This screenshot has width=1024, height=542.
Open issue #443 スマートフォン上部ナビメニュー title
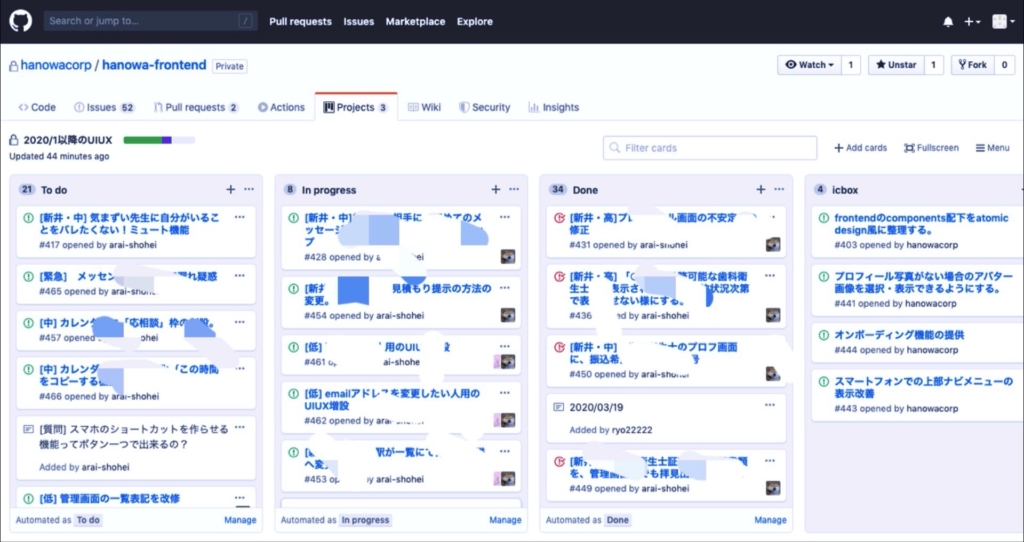click(x=923, y=387)
